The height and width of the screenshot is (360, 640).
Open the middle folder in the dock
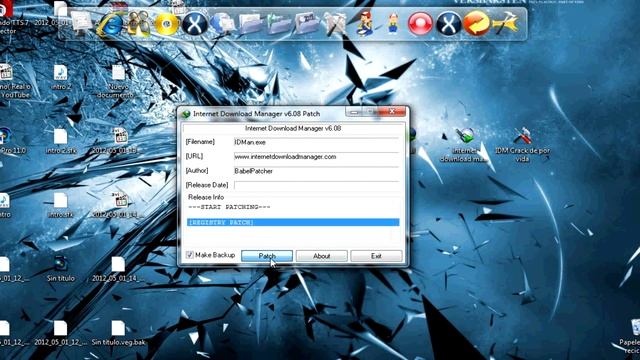click(279, 24)
